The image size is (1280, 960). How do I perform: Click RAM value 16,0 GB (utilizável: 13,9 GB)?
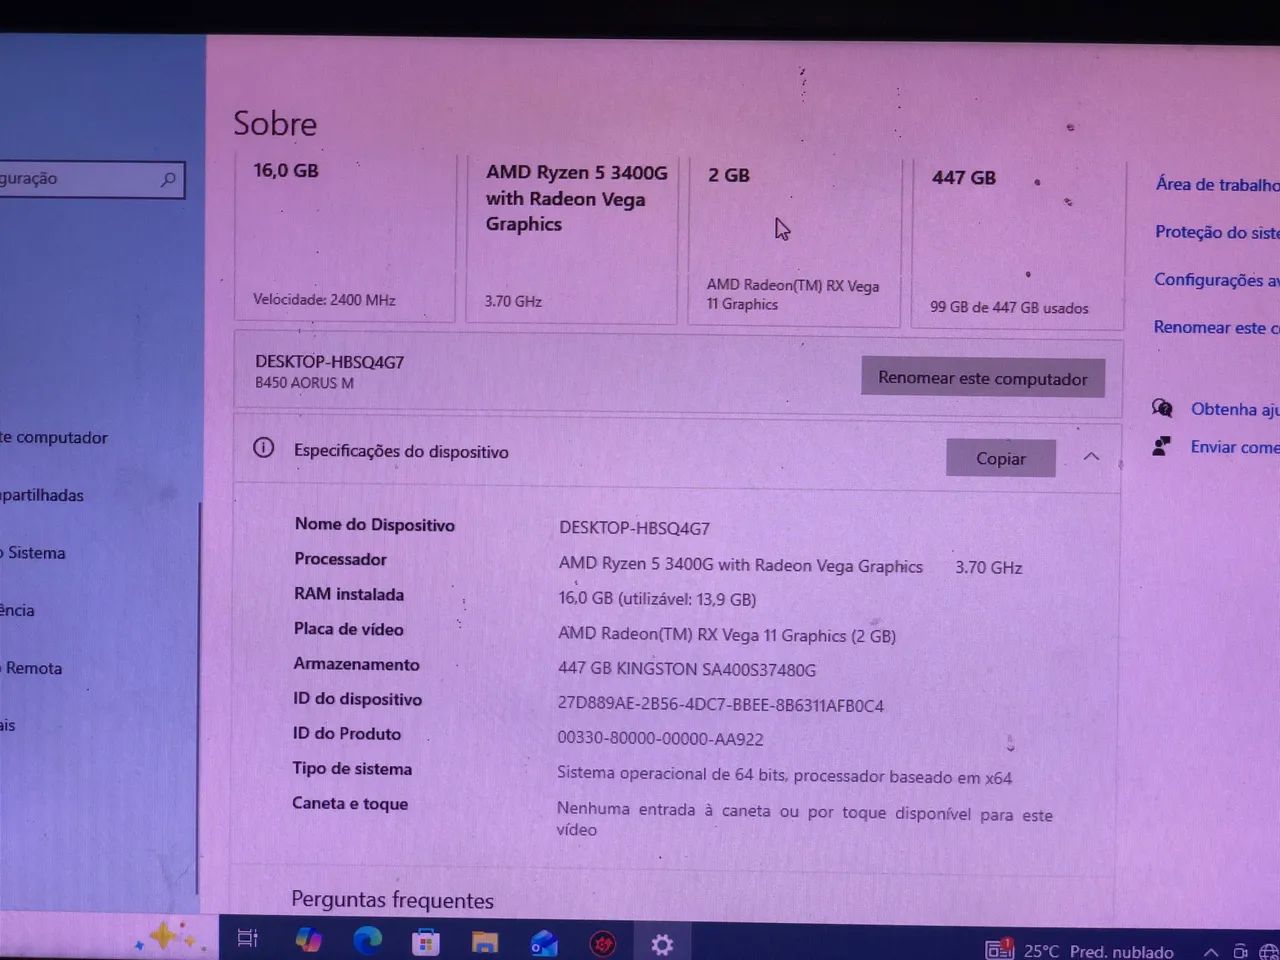point(657,599)
